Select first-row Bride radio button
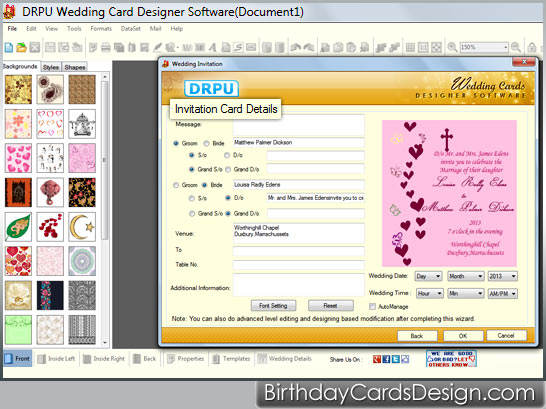This screenshot has height=409, width=546. [x=206, y=143]
